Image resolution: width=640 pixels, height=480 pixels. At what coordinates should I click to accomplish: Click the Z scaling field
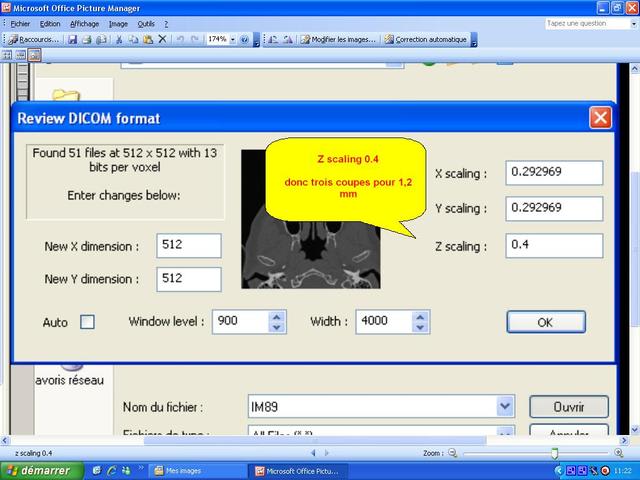(554, 246)
